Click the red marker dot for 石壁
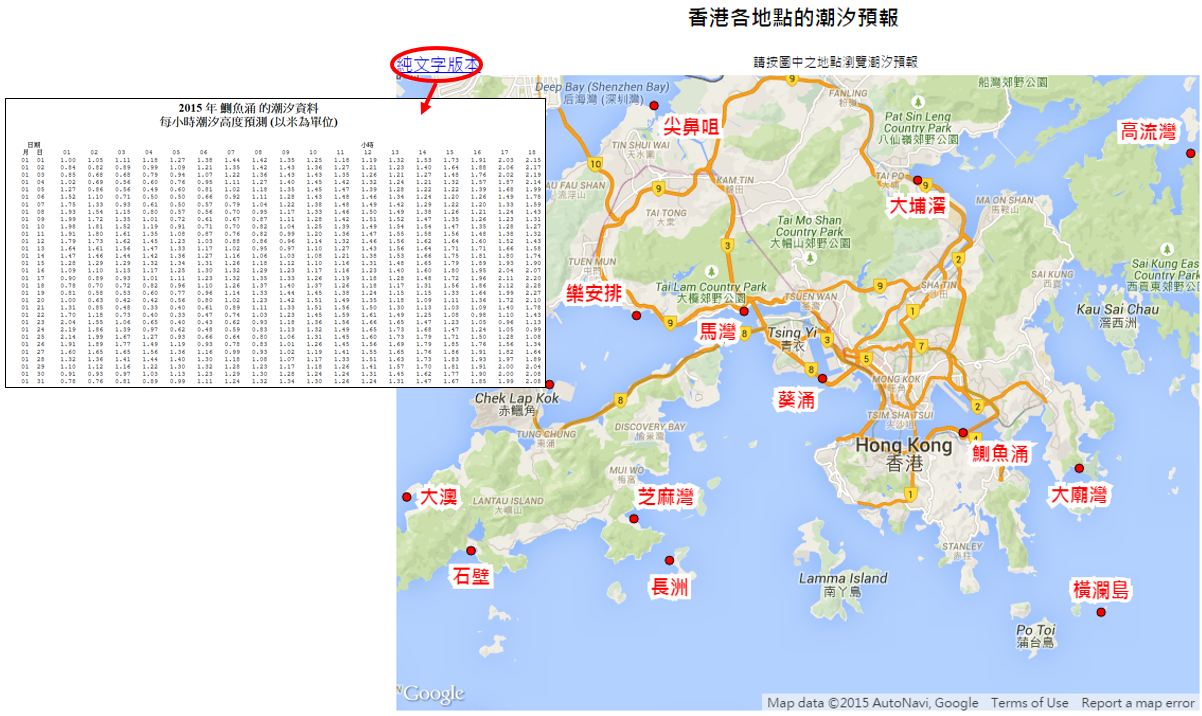The height and width of the screenshot is (716, 1202). pos(470,550)
